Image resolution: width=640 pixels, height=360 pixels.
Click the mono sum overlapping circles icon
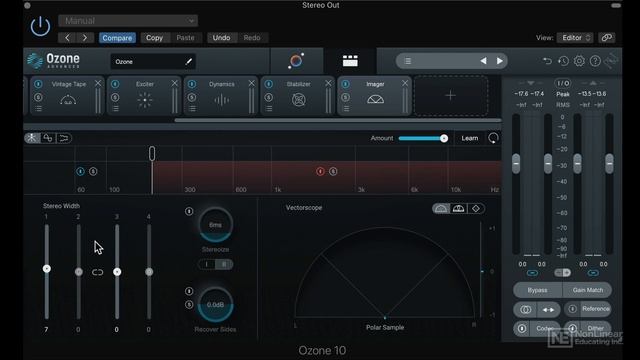pyautogui.click(x=526, y=310)
